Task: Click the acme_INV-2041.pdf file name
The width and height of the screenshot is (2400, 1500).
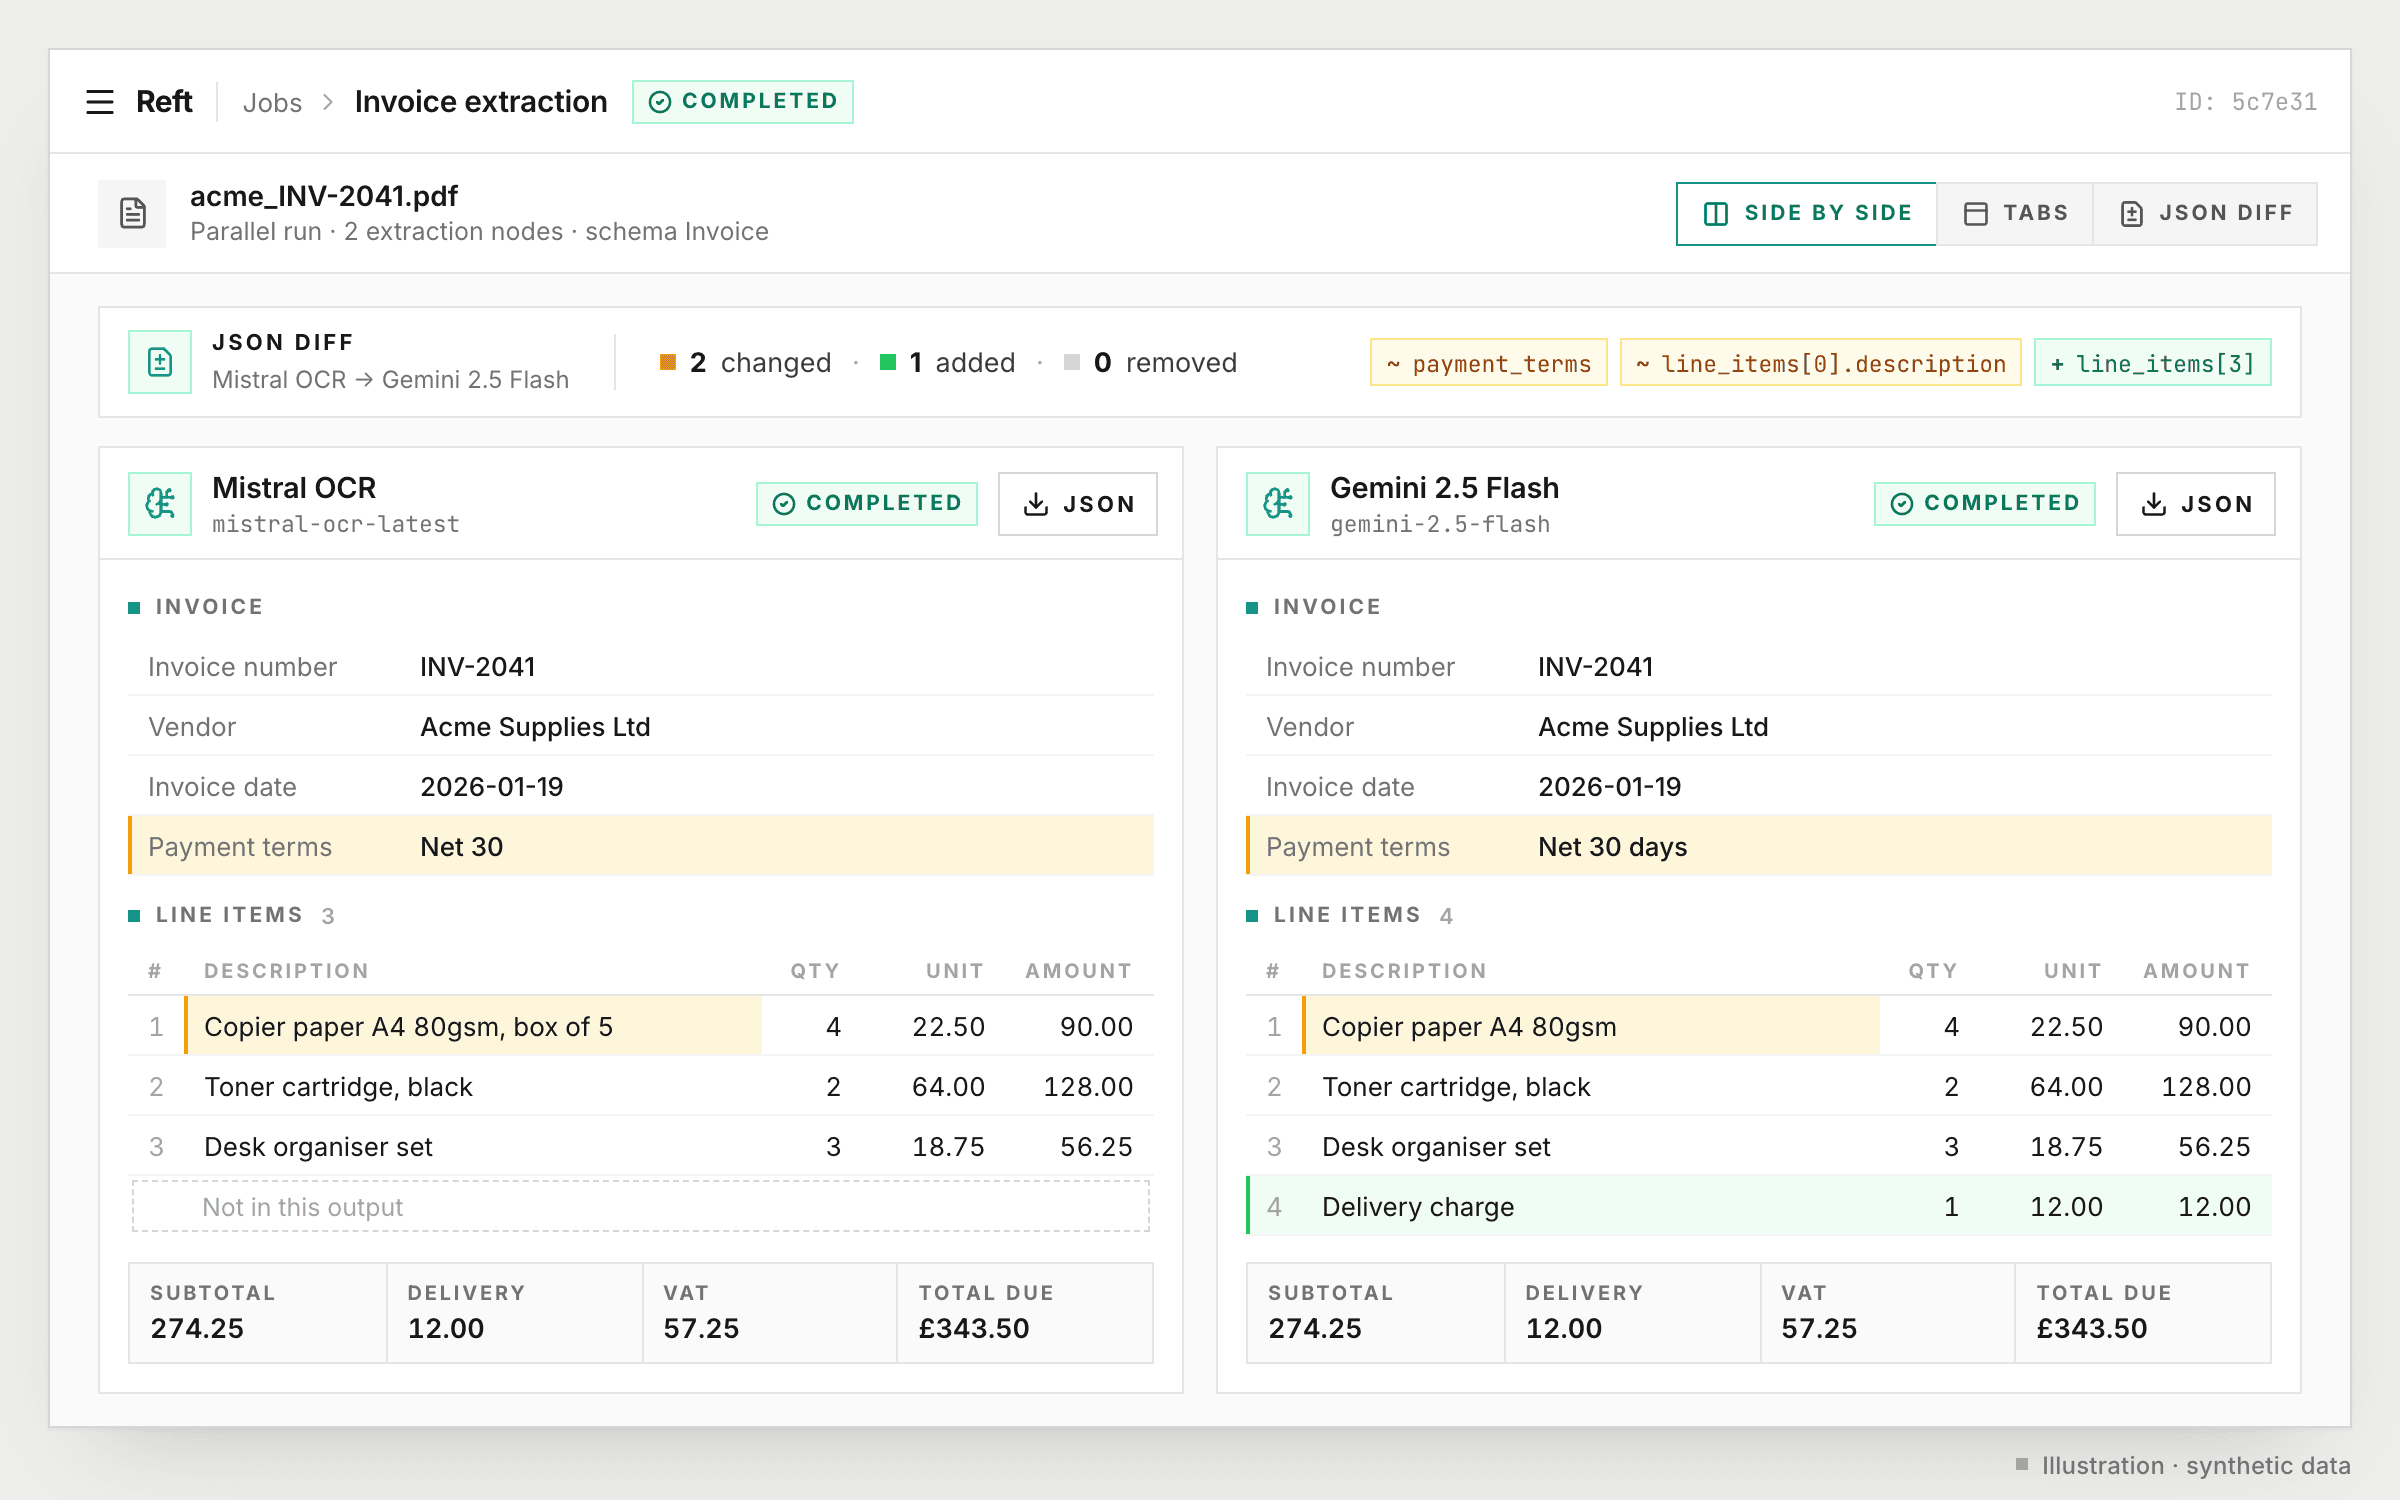Action: click(324, 196)
